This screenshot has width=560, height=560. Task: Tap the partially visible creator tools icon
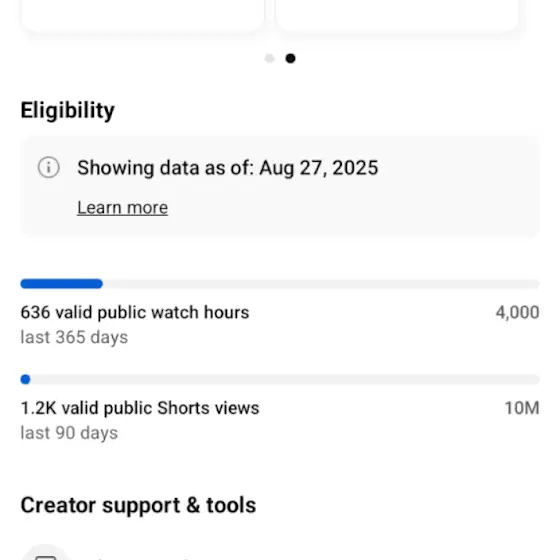(45, 552)
